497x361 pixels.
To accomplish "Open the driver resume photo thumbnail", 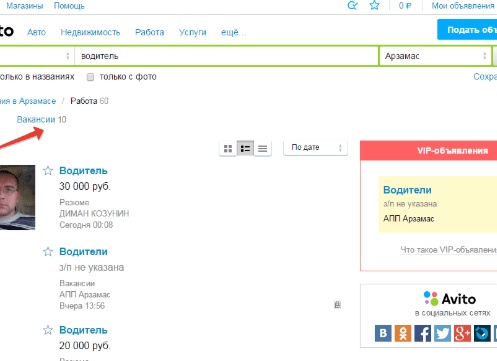I will (x=17, y=197).
